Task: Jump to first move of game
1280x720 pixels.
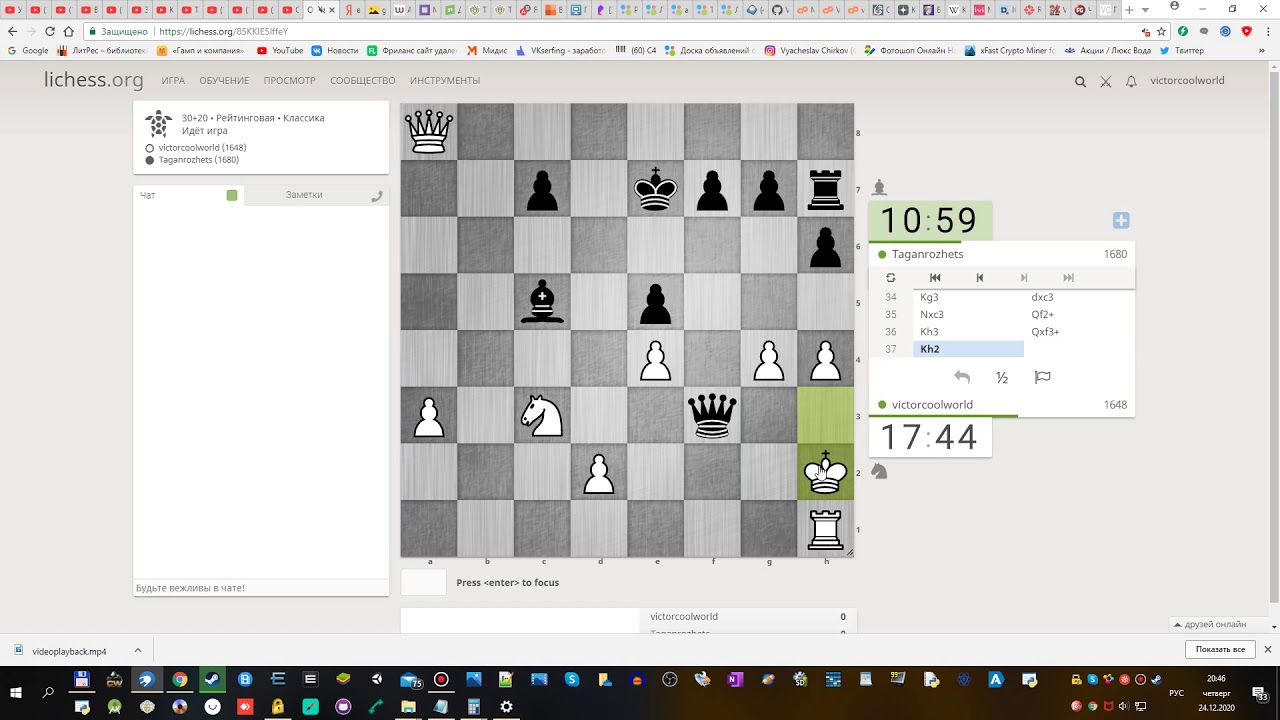Action: tap(935, 278)
